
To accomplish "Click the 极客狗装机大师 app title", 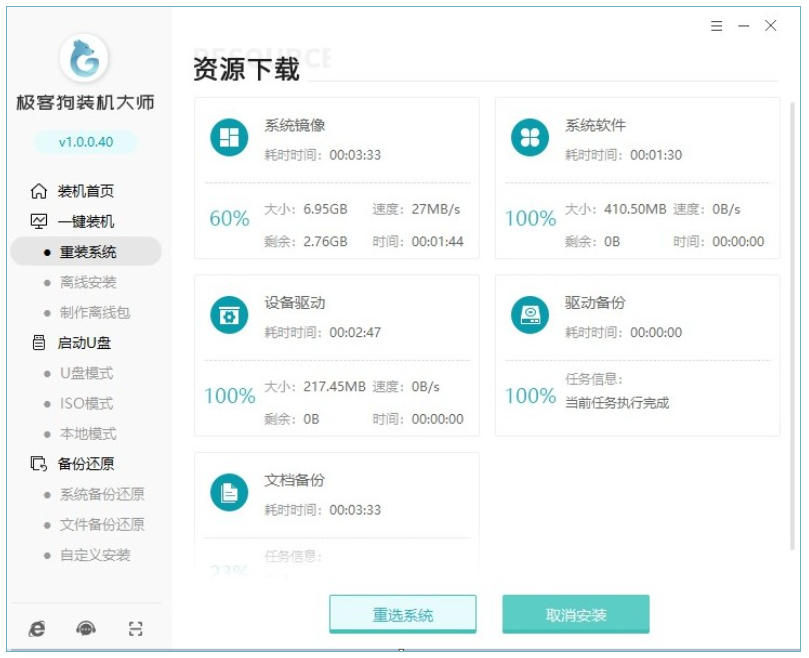I will [86, 102].
